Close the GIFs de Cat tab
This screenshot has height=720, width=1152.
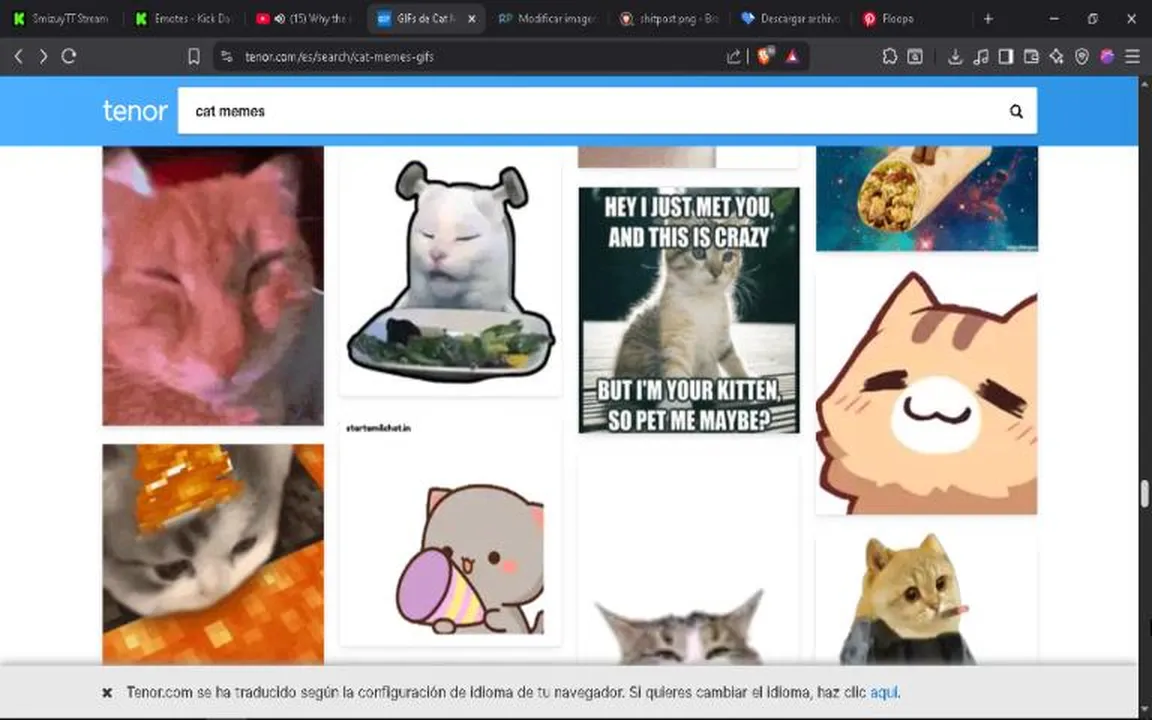(472, 19)
